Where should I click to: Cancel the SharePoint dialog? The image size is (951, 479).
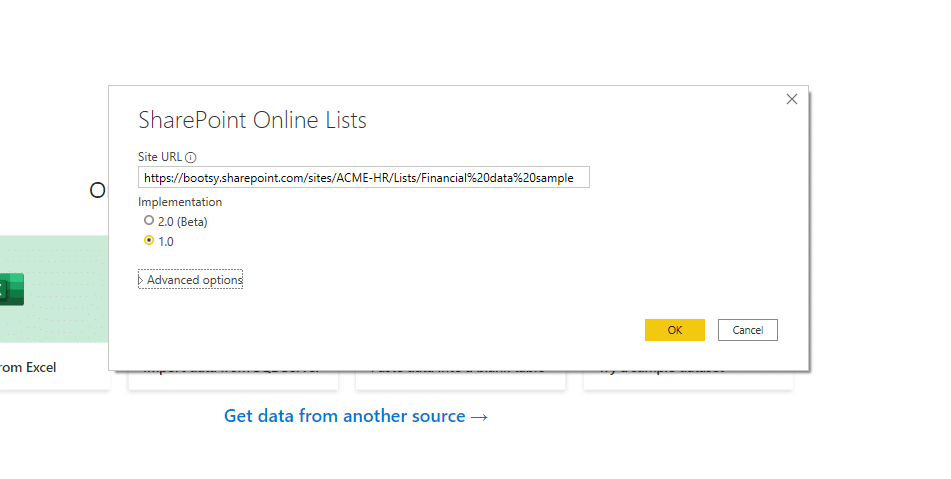pyautogui.click(x=747, y=330)
